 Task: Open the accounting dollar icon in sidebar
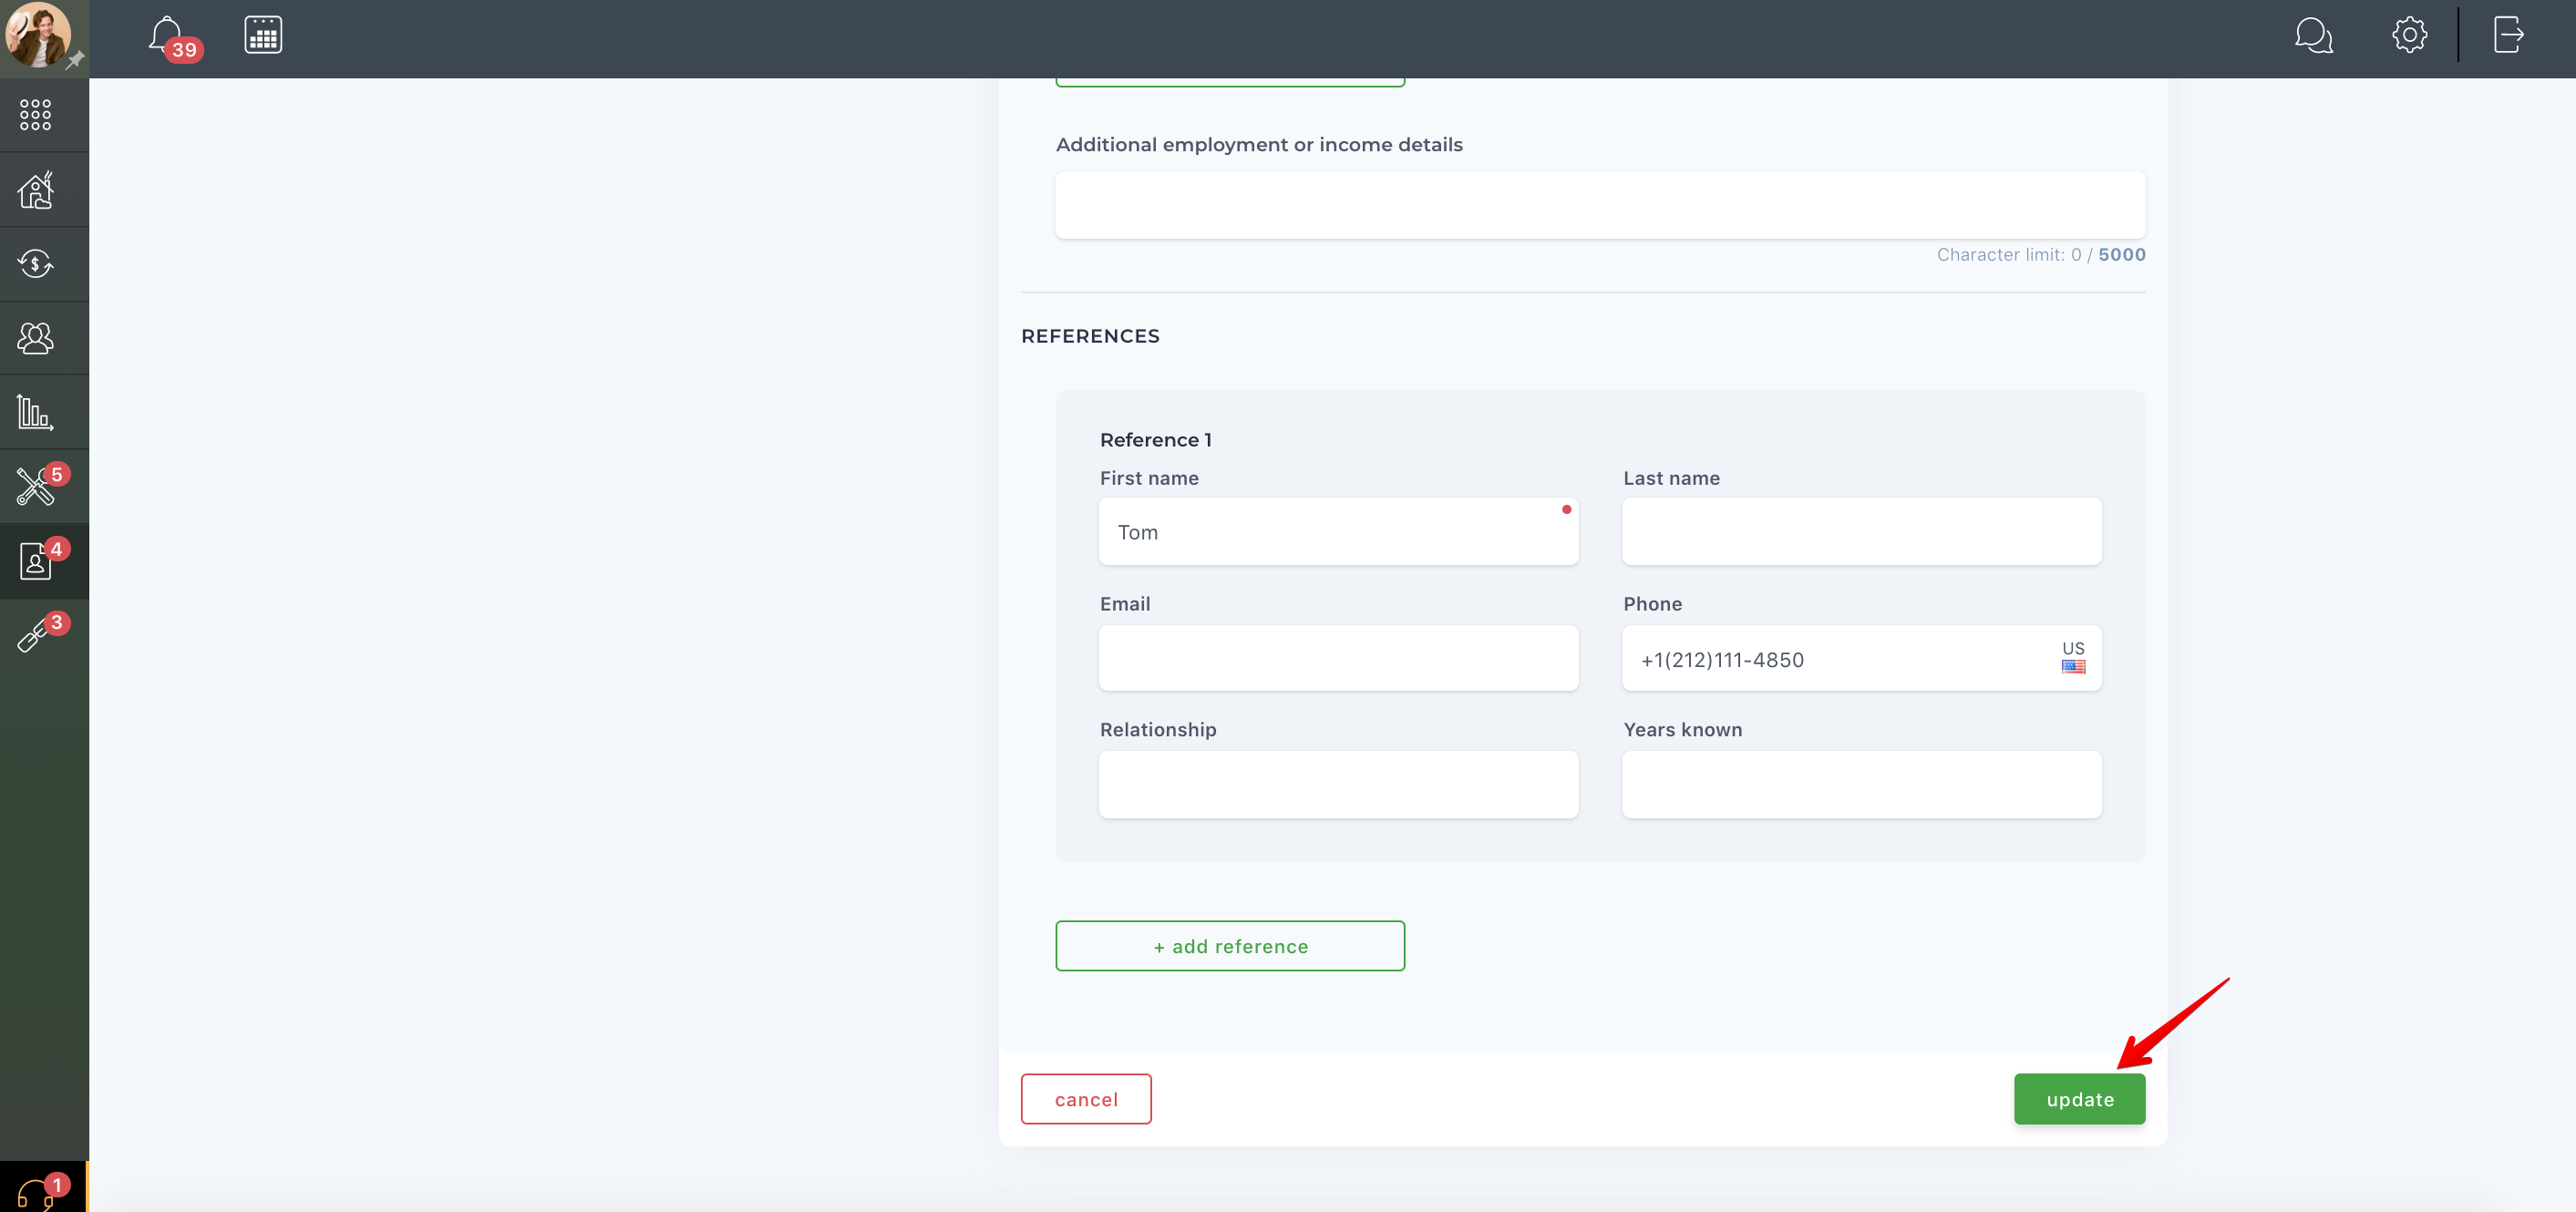35,264
